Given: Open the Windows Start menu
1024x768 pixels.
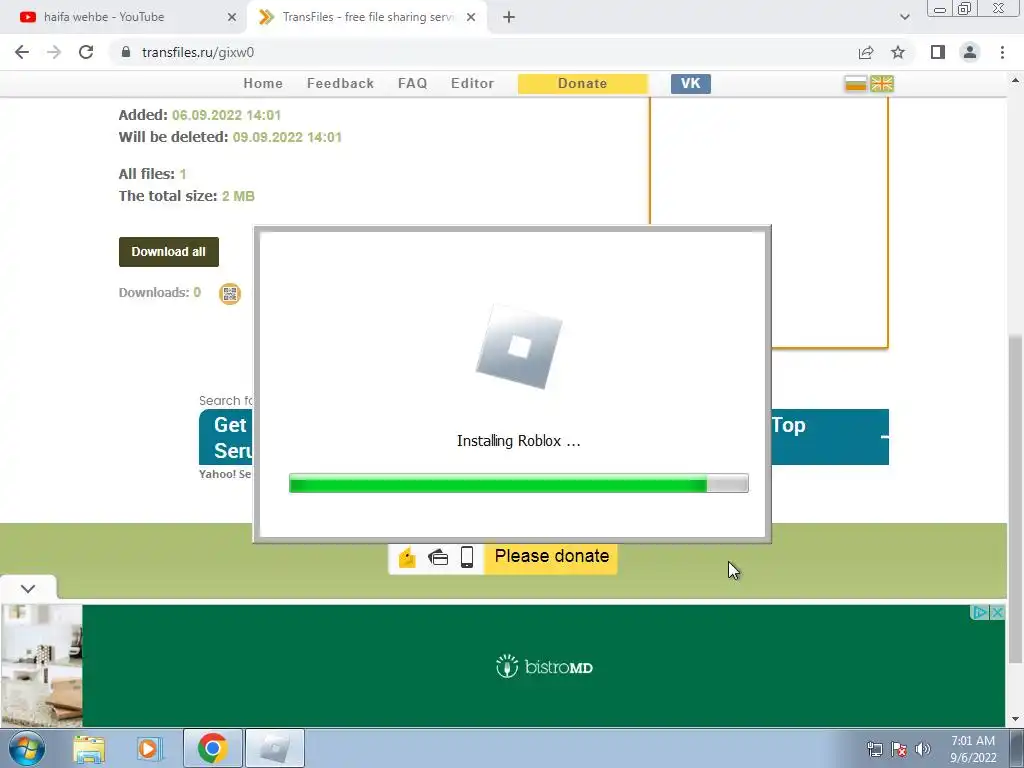Looking at the screenshot, I should coord(27,748).
